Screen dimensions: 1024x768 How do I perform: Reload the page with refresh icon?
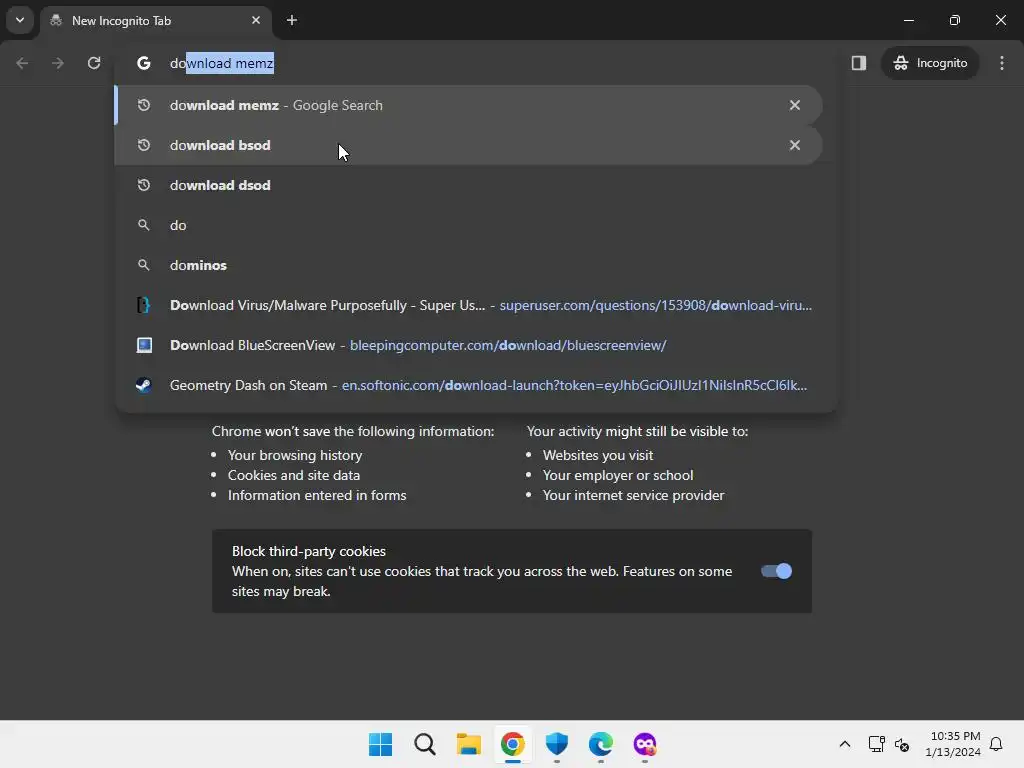(94, 63)
